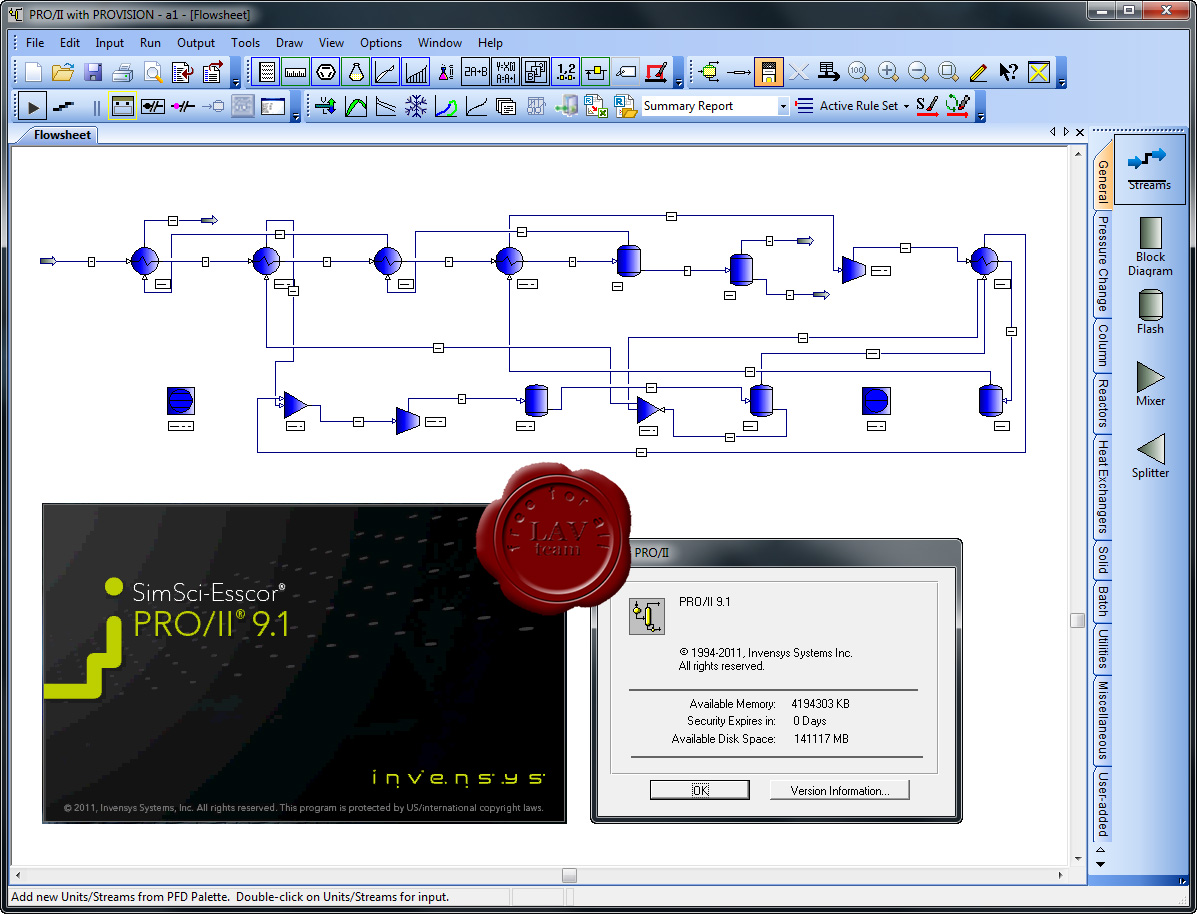
Task: Toggle the run status window icon highlighted yellow
Action: click(122, 107)
